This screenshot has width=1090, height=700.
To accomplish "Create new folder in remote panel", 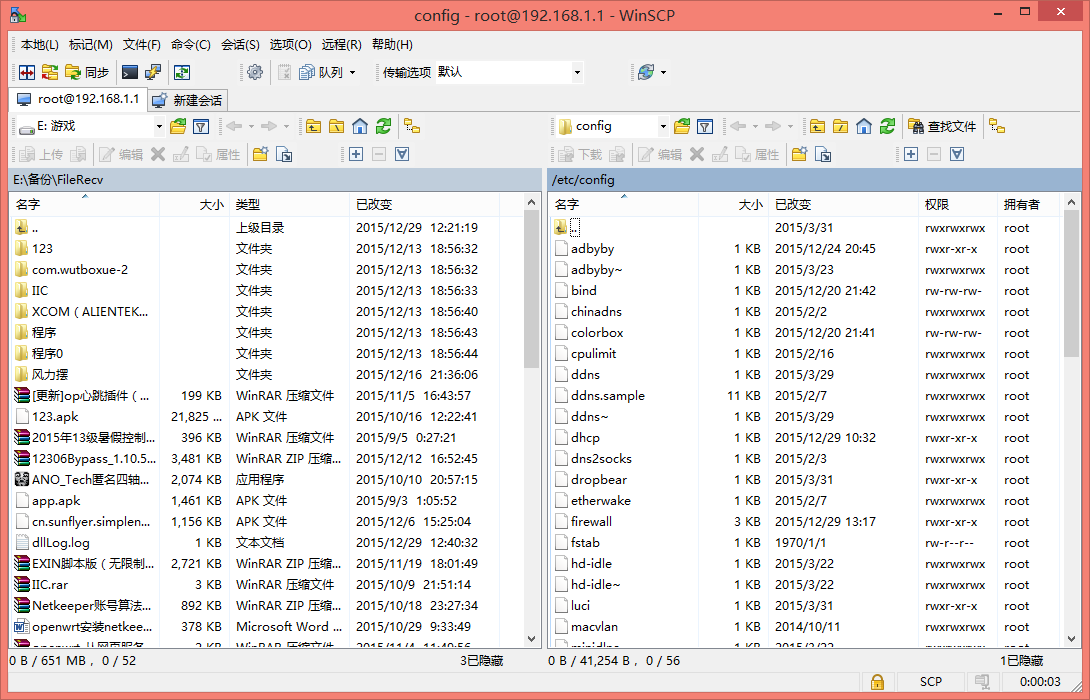I will point(799,154).
